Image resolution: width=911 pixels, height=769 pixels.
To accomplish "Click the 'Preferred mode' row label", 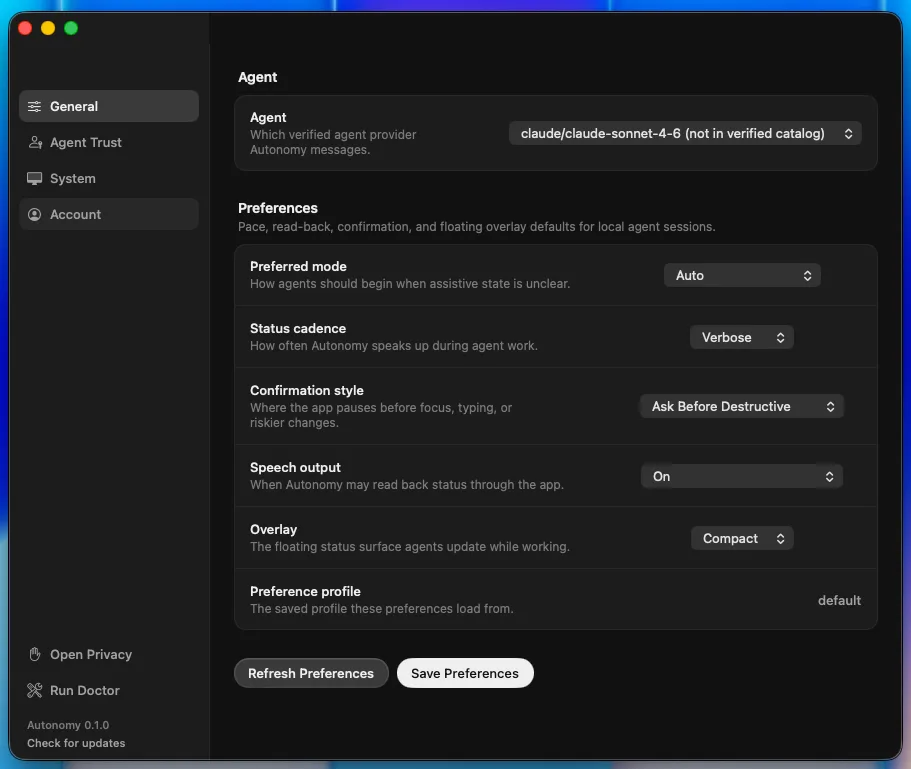I will [x=298, y=266].
